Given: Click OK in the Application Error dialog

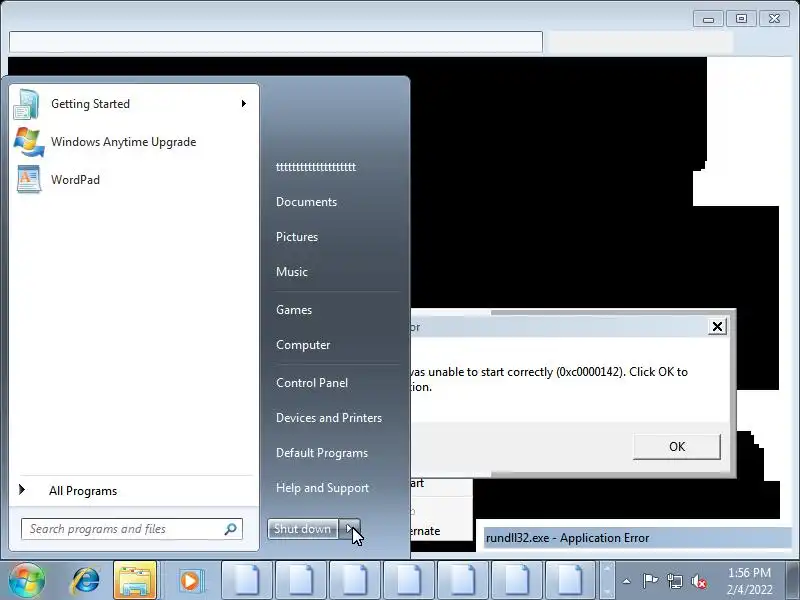Looking at the screenshot, I should click(677, 447).
